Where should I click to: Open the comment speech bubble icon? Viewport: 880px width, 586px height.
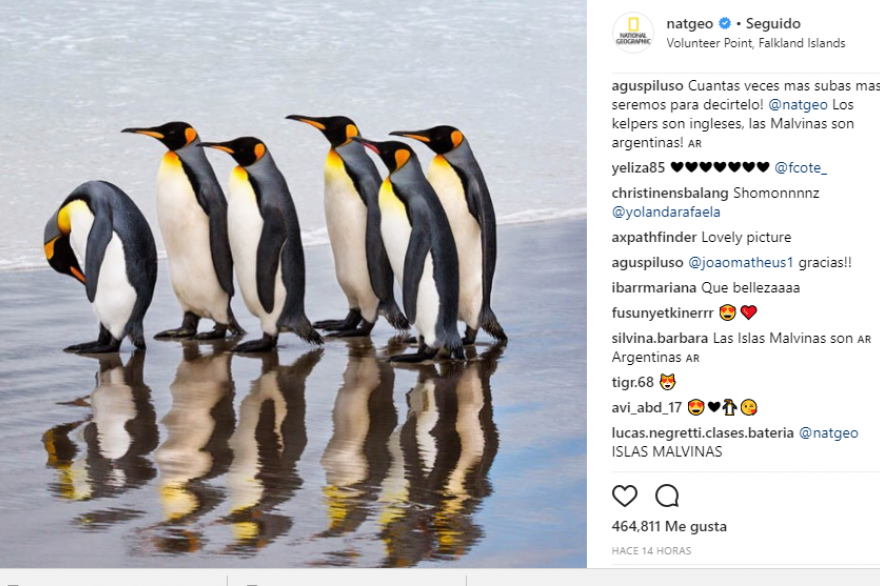(x=667, y=496)
